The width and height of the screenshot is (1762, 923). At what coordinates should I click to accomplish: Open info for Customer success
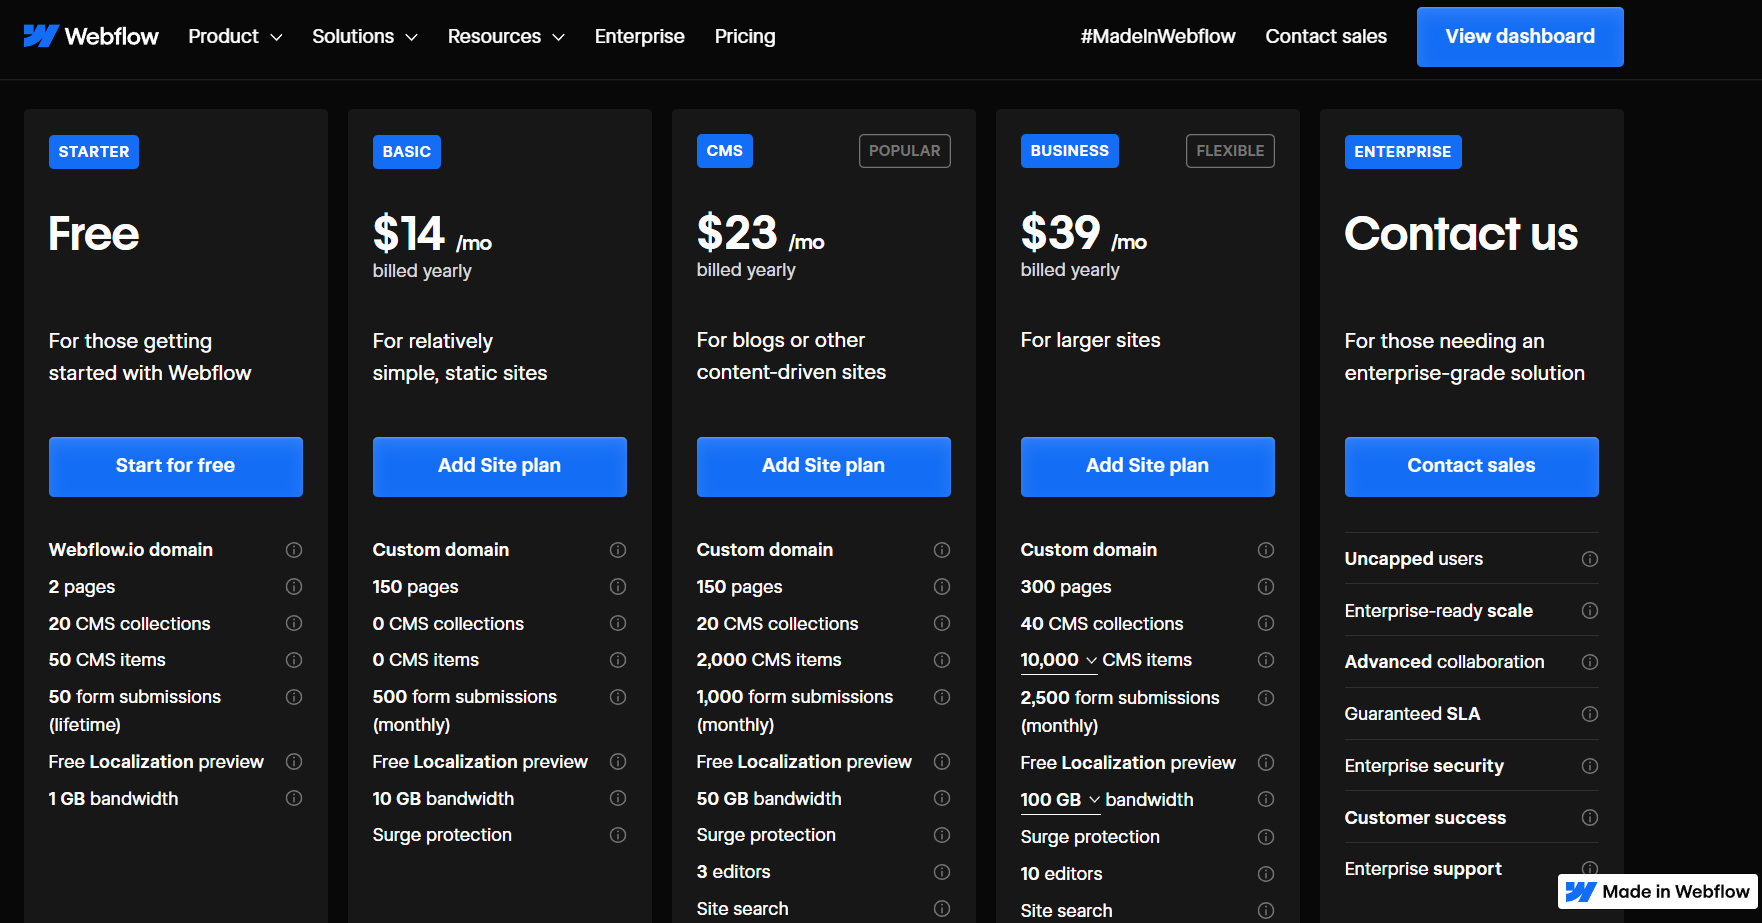click(1590, 818)
